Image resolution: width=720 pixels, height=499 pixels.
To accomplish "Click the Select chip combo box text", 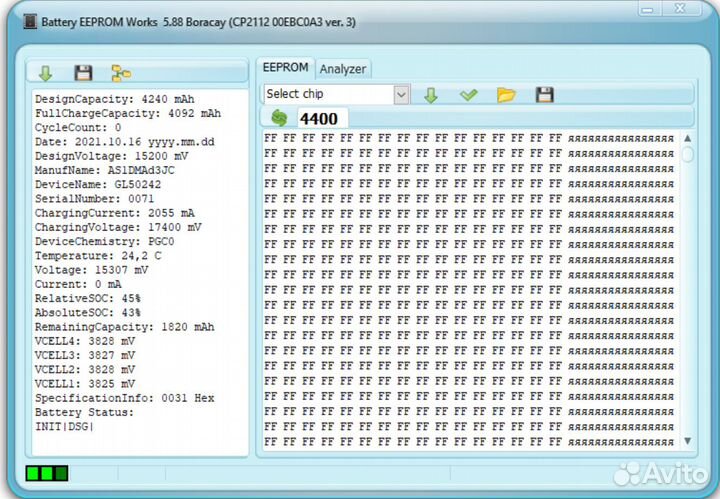I will point(328,95).
